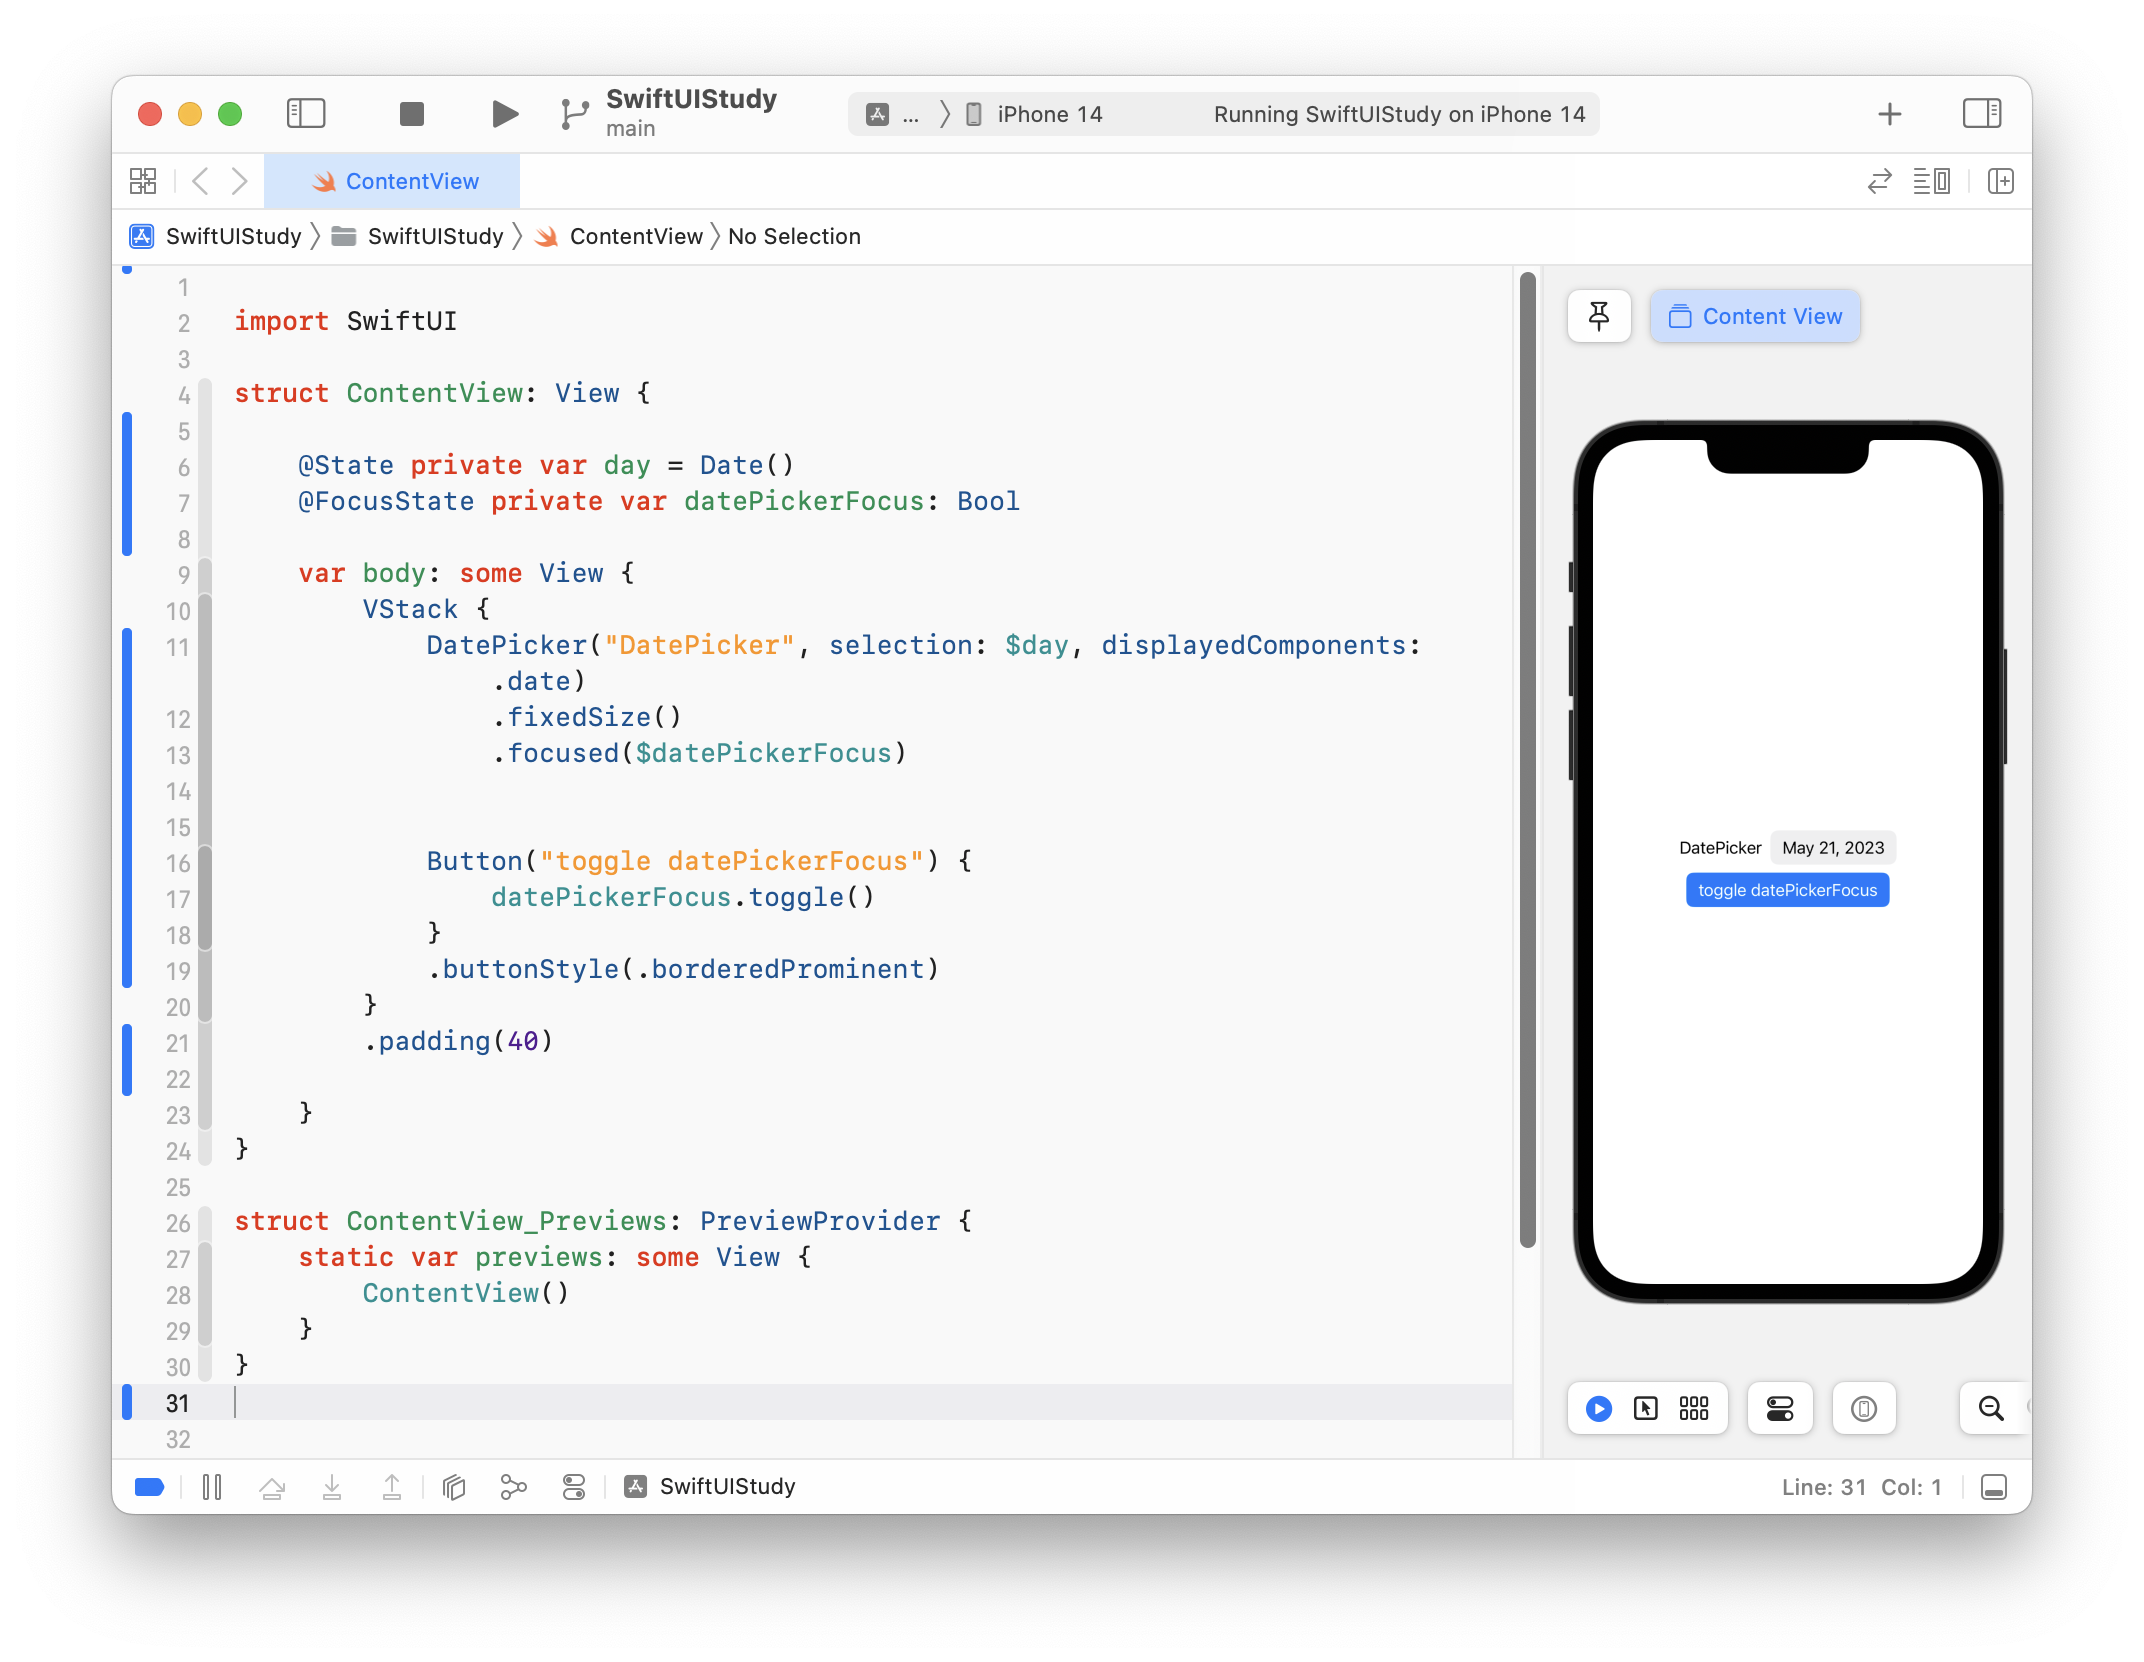Click the Content View preview button
The height and width of the screenshot is (1662, 2144).
(1755, 316)
